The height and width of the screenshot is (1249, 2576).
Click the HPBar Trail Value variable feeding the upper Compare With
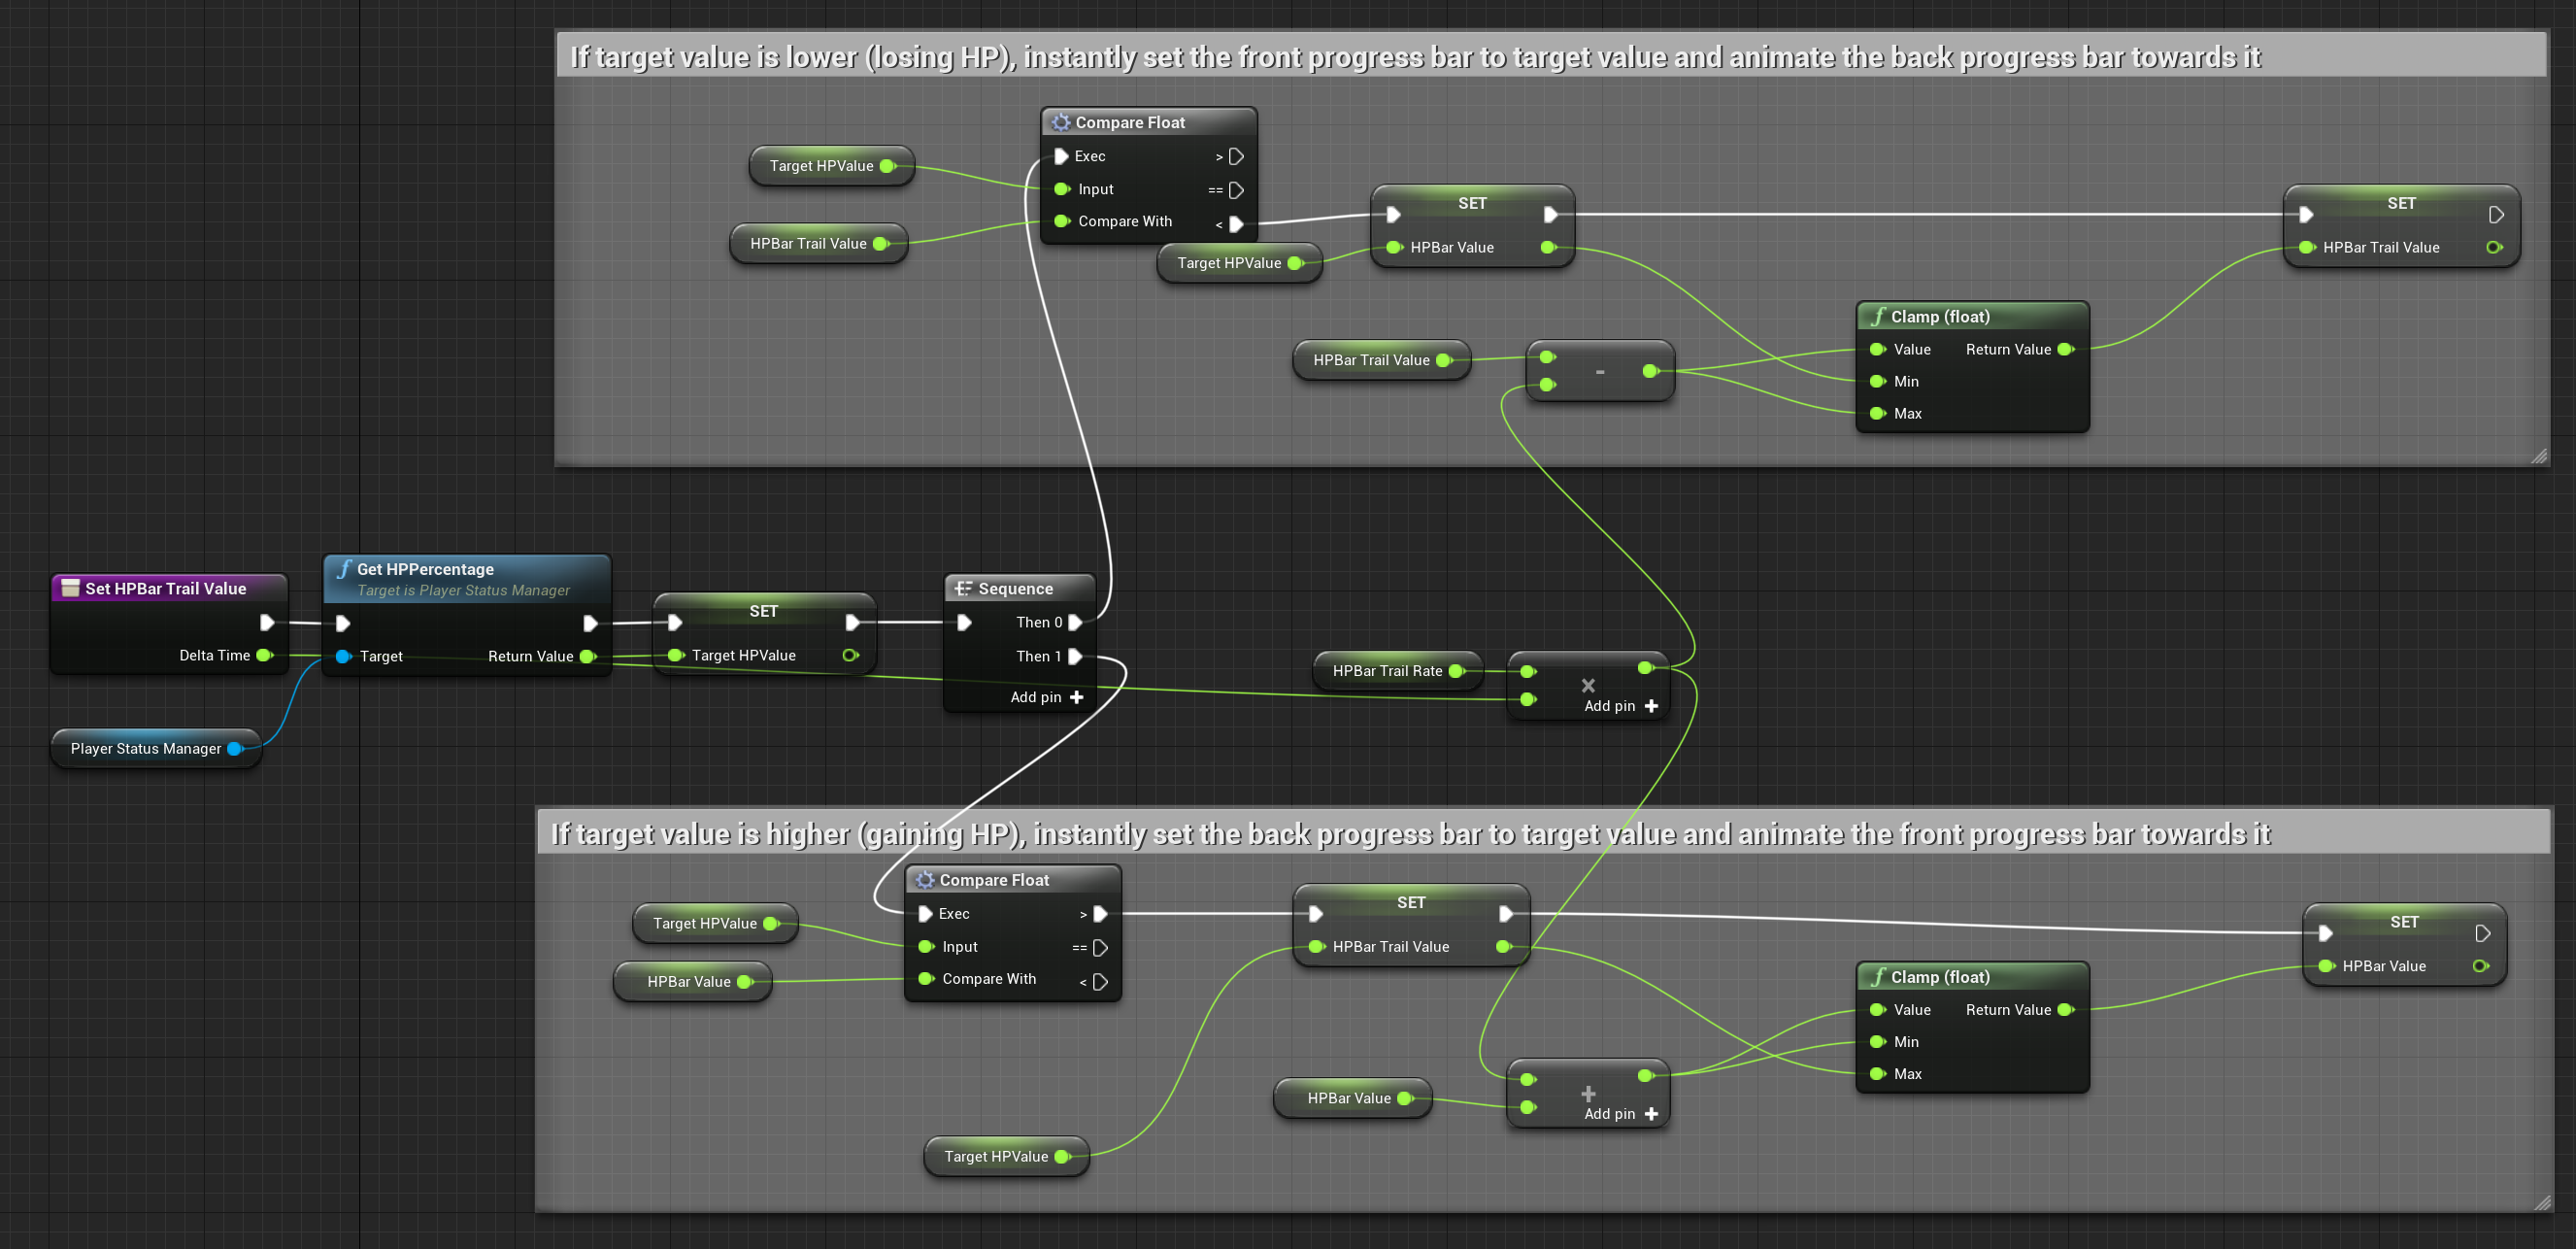[819, 243]
